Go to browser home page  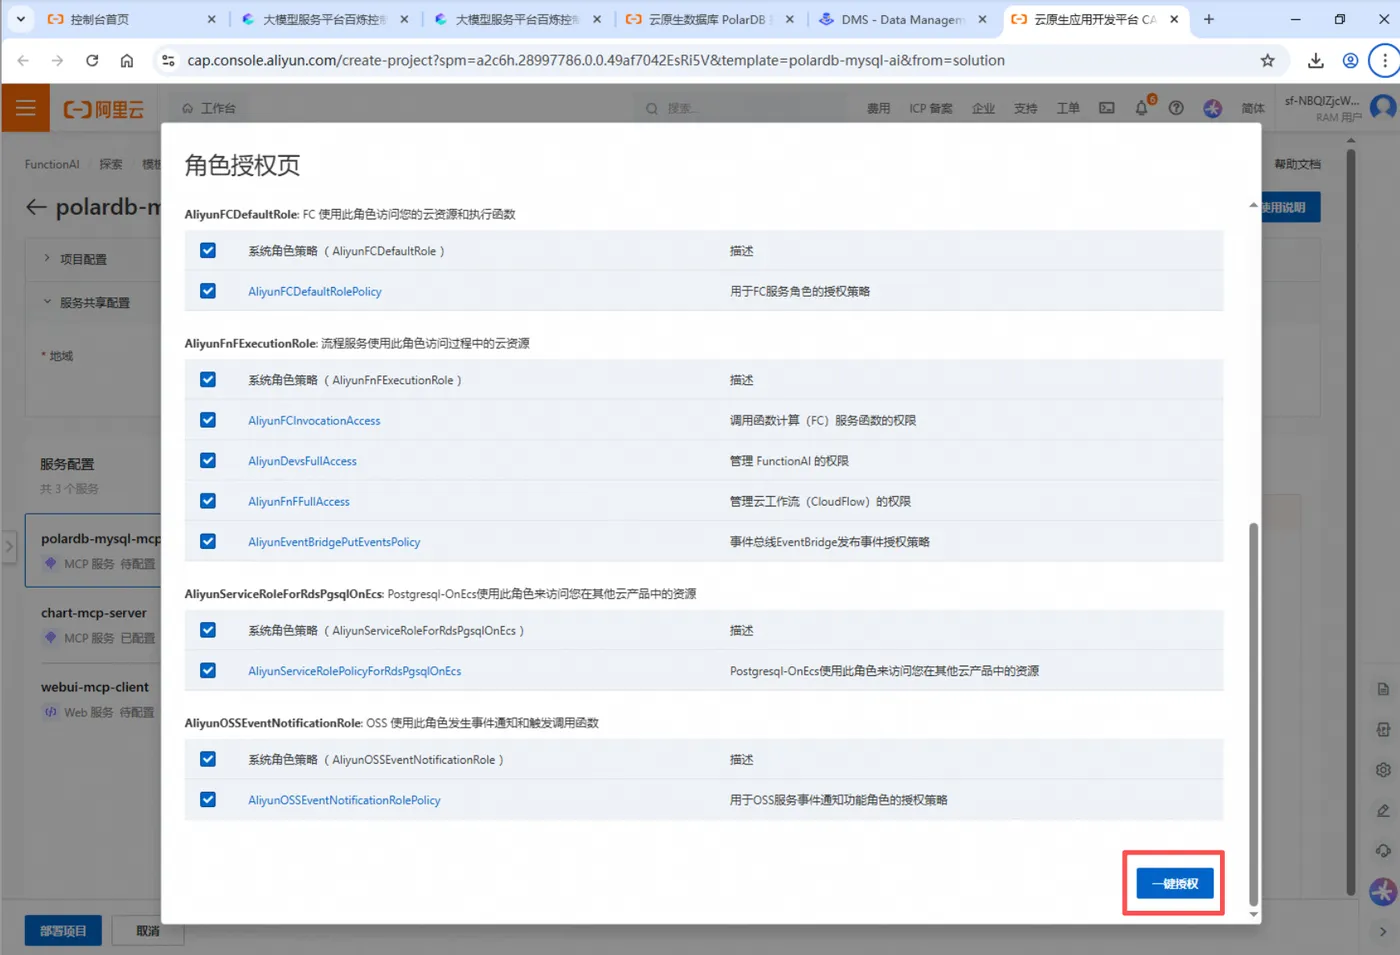click(x=127, y=61)
